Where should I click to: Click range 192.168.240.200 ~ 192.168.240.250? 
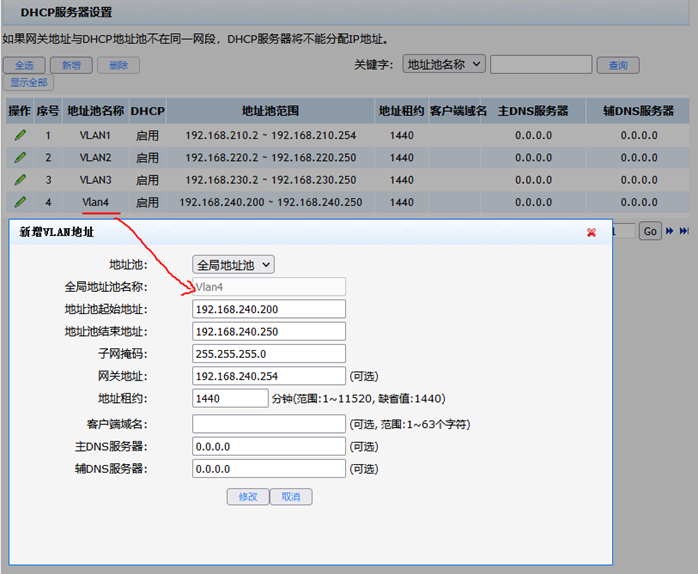coord(271,202)
